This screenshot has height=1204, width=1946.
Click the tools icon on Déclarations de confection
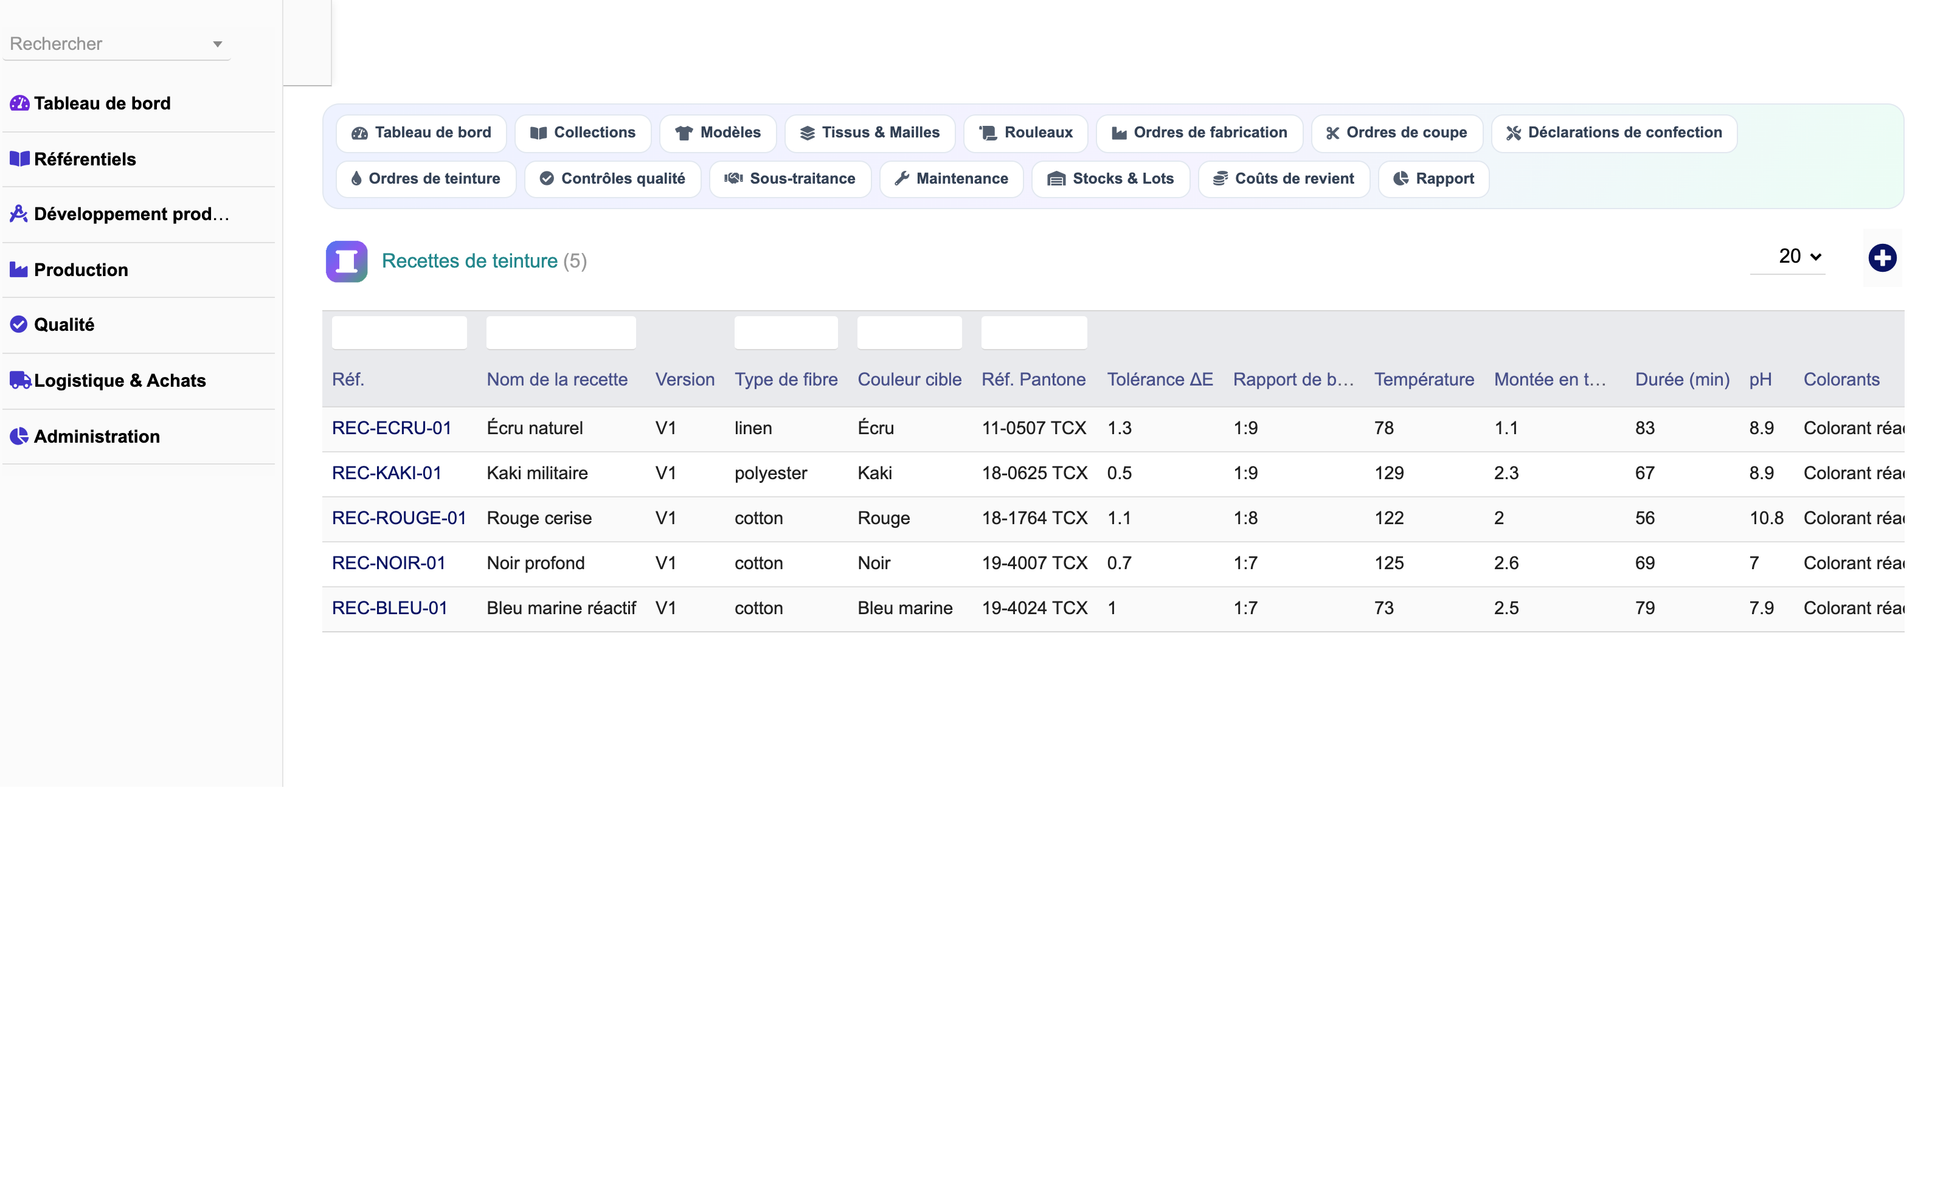pos(1514,133)
